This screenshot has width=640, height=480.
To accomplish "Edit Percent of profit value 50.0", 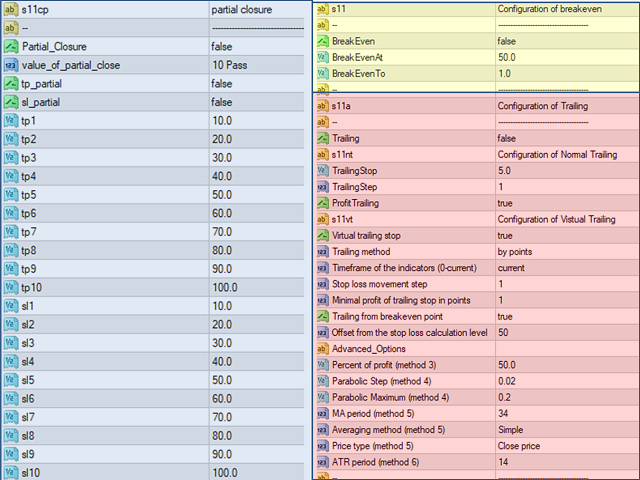I will [507, 365].
